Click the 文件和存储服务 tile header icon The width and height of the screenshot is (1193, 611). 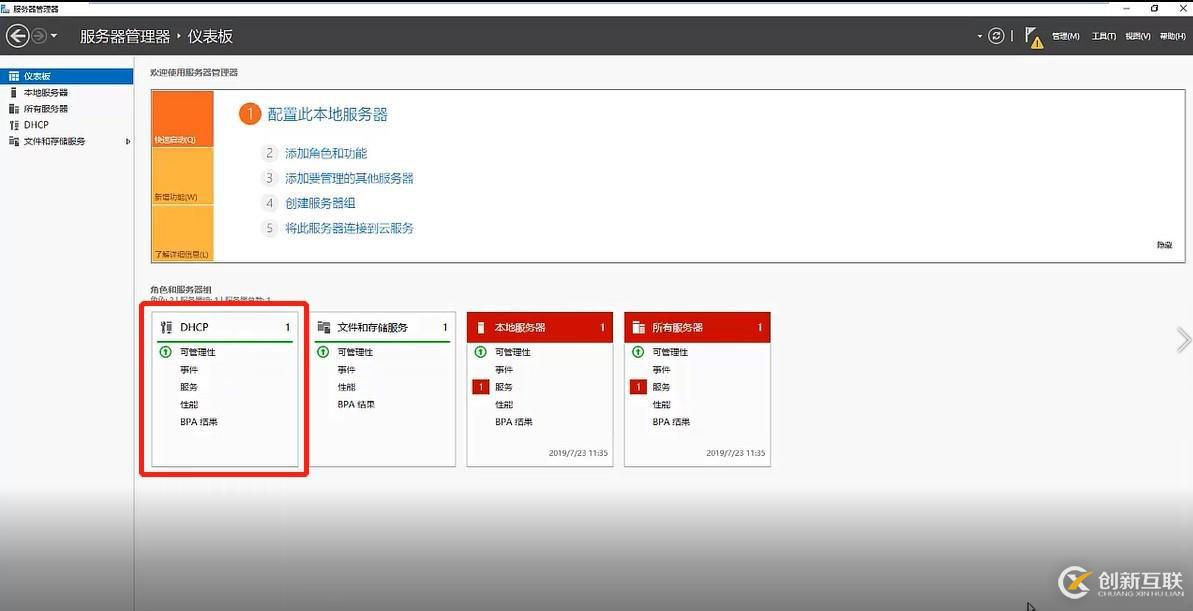[323, 327]
